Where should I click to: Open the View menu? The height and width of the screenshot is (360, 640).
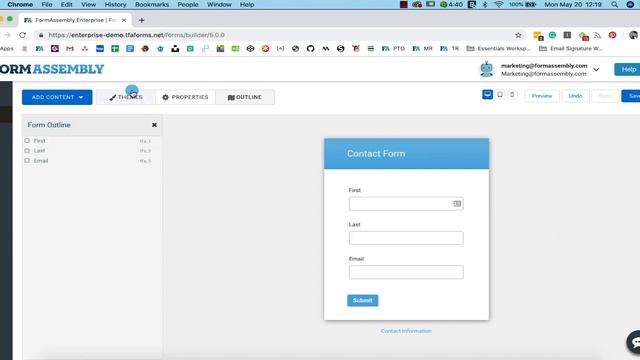88,4
